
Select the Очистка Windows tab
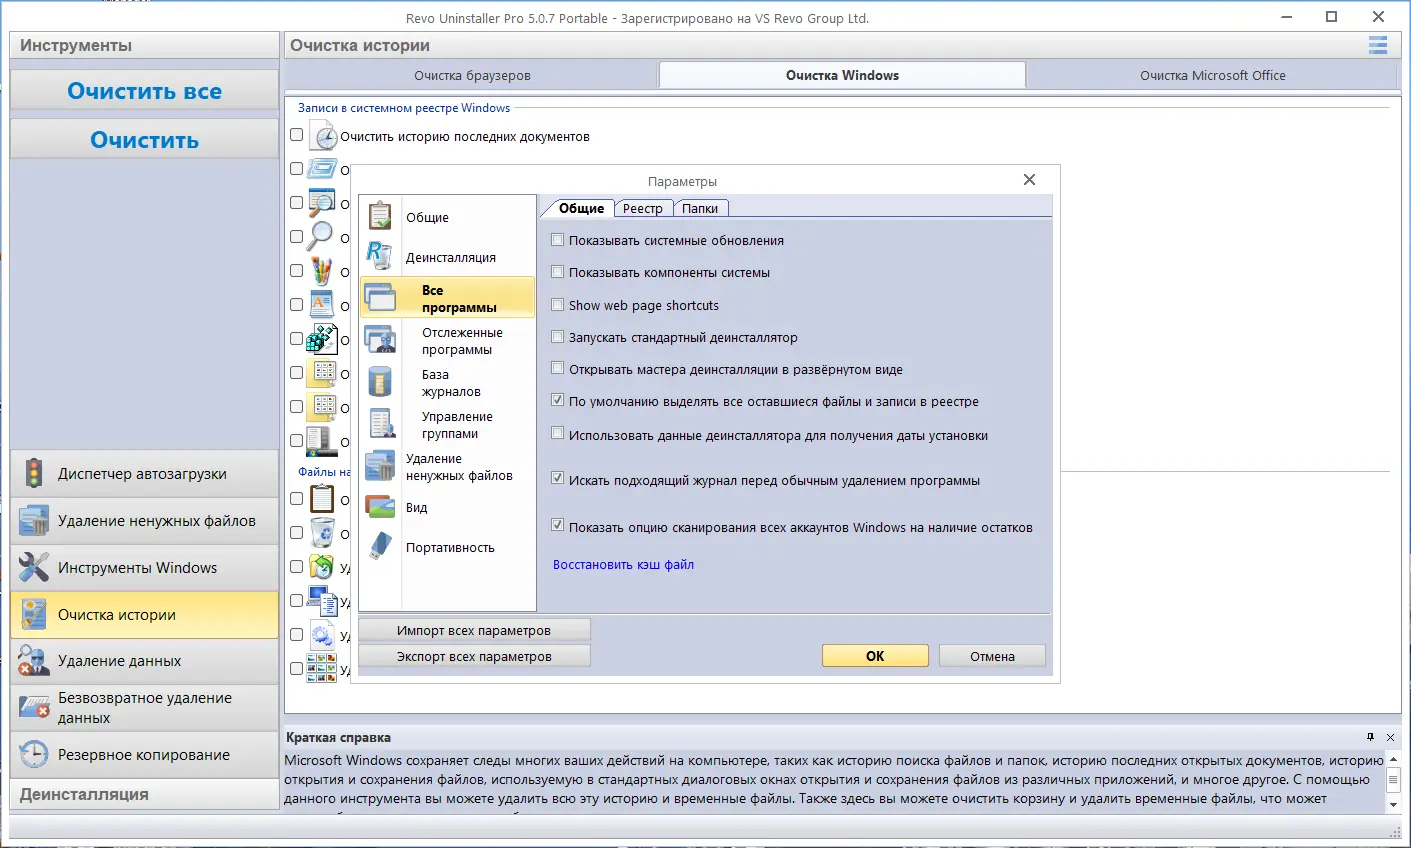click(842, 75)
